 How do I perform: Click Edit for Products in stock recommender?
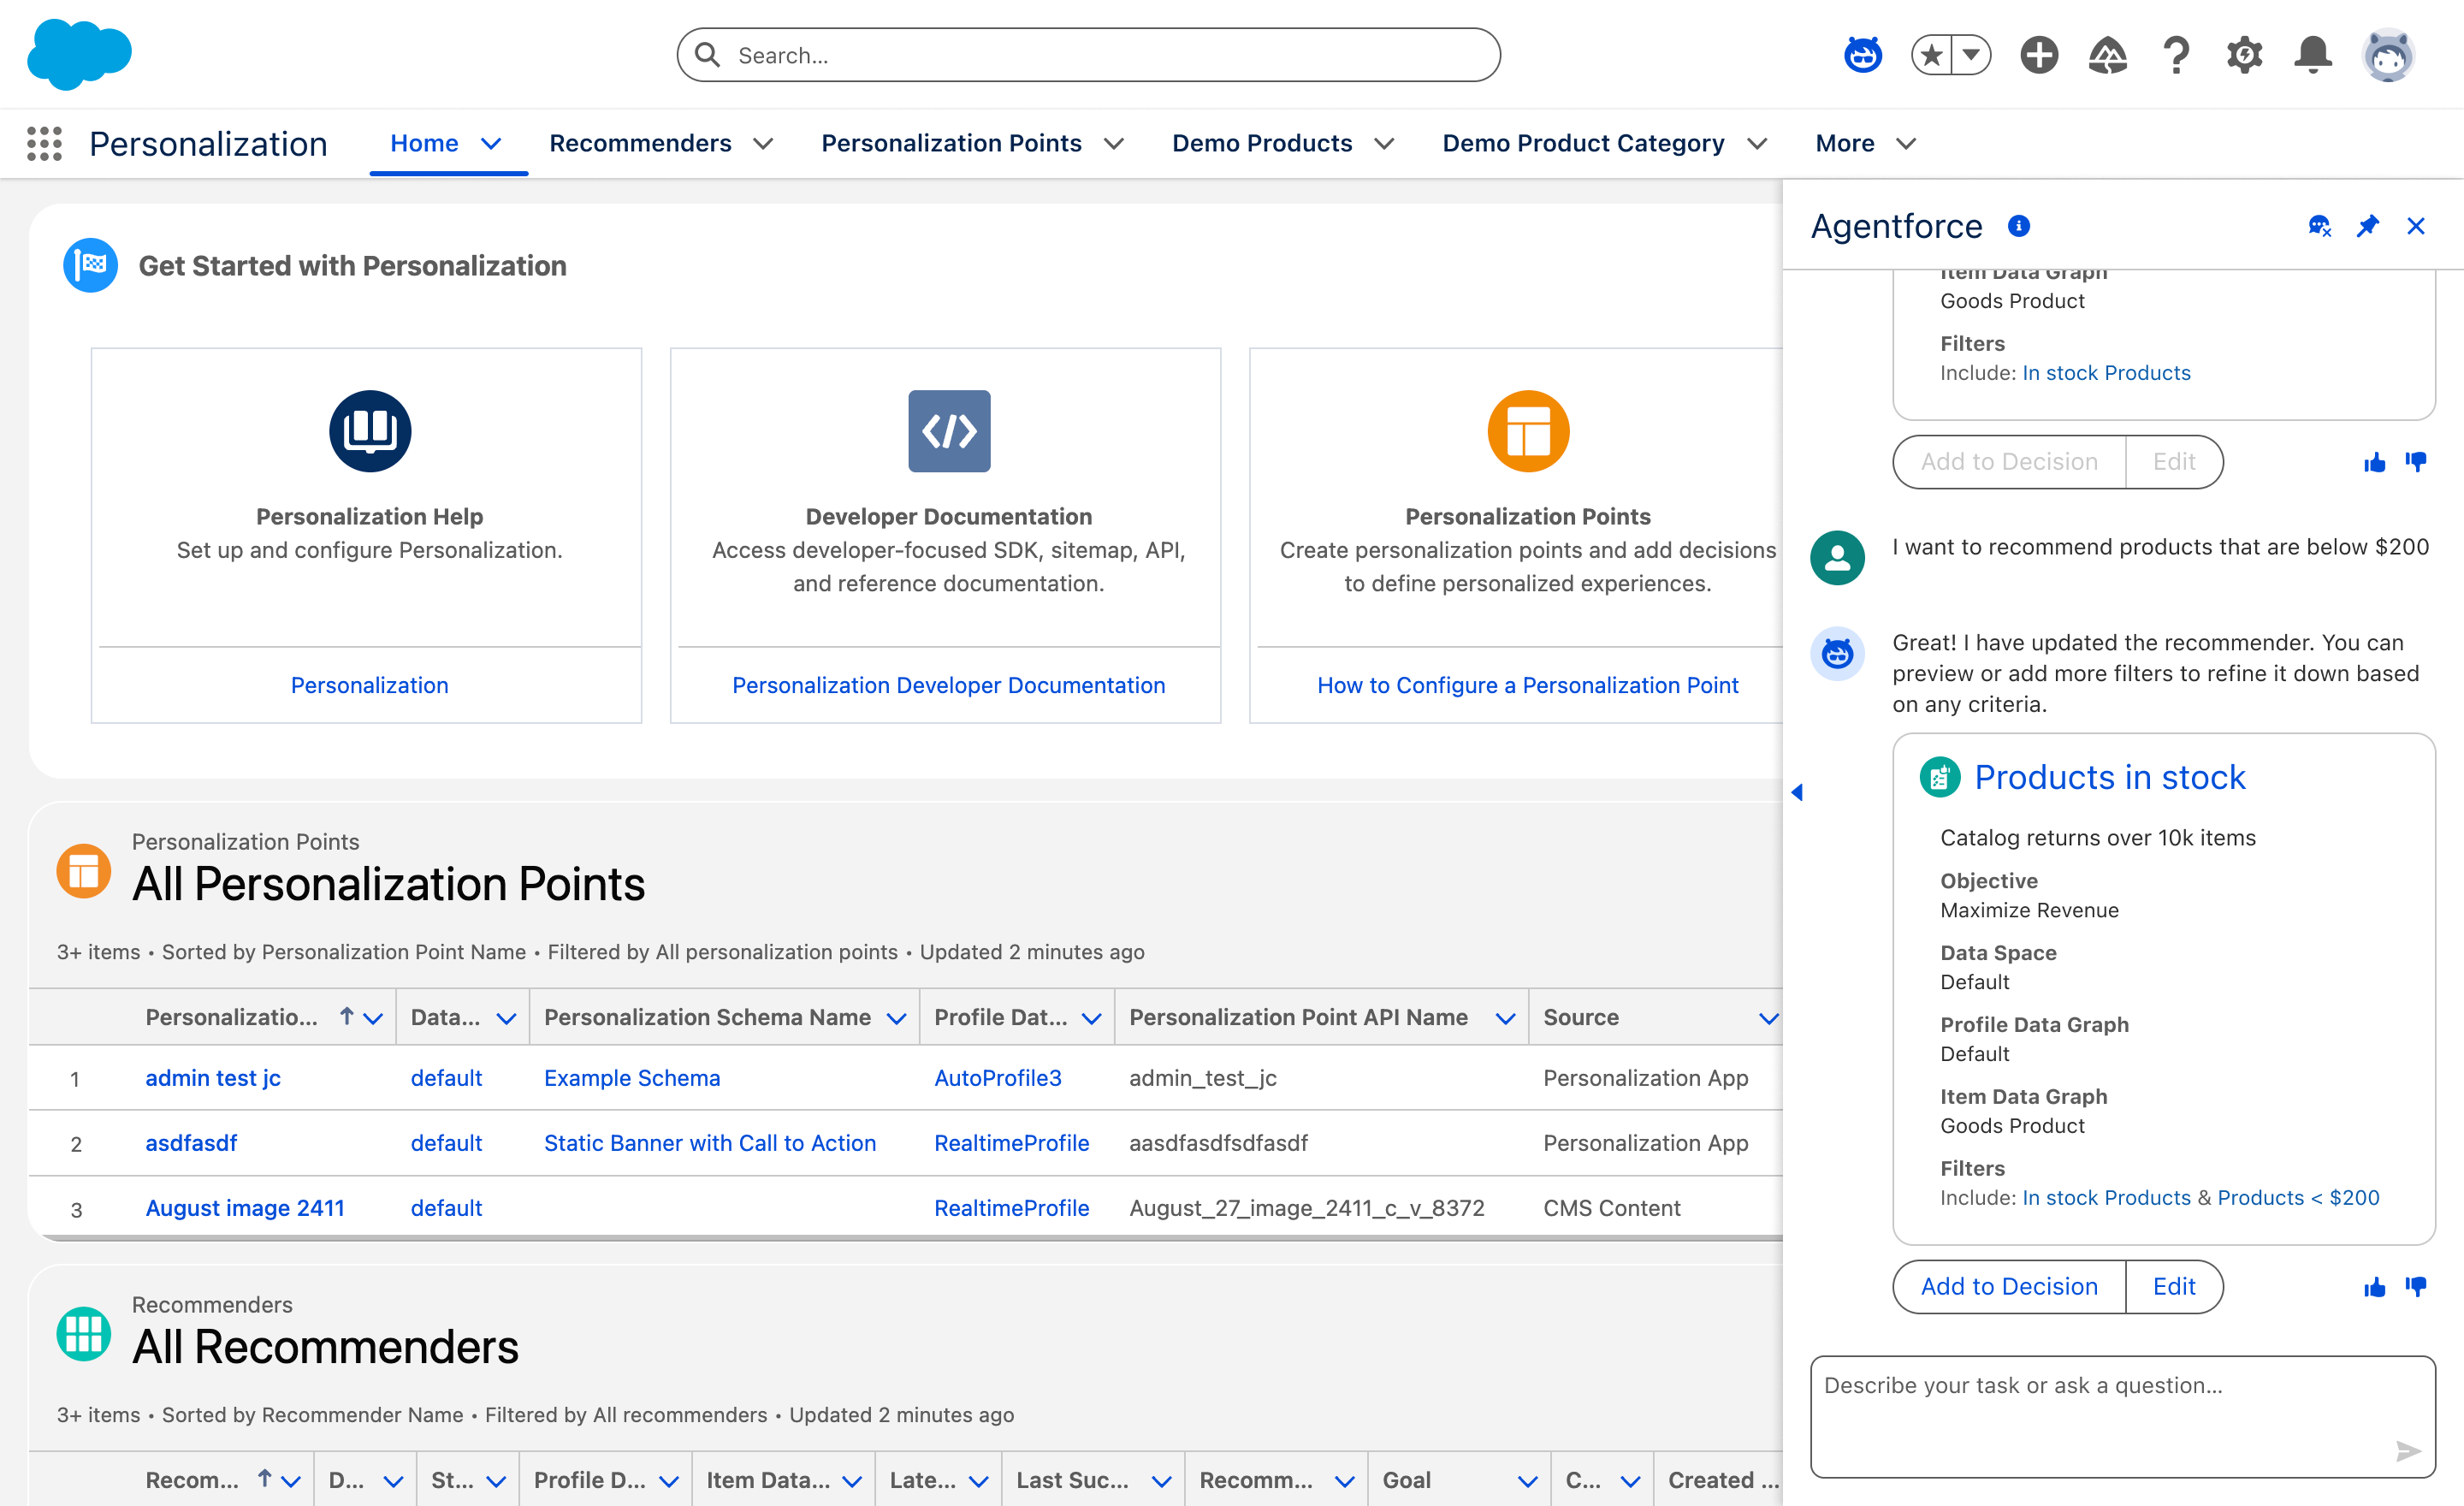coord(2174,1286)
